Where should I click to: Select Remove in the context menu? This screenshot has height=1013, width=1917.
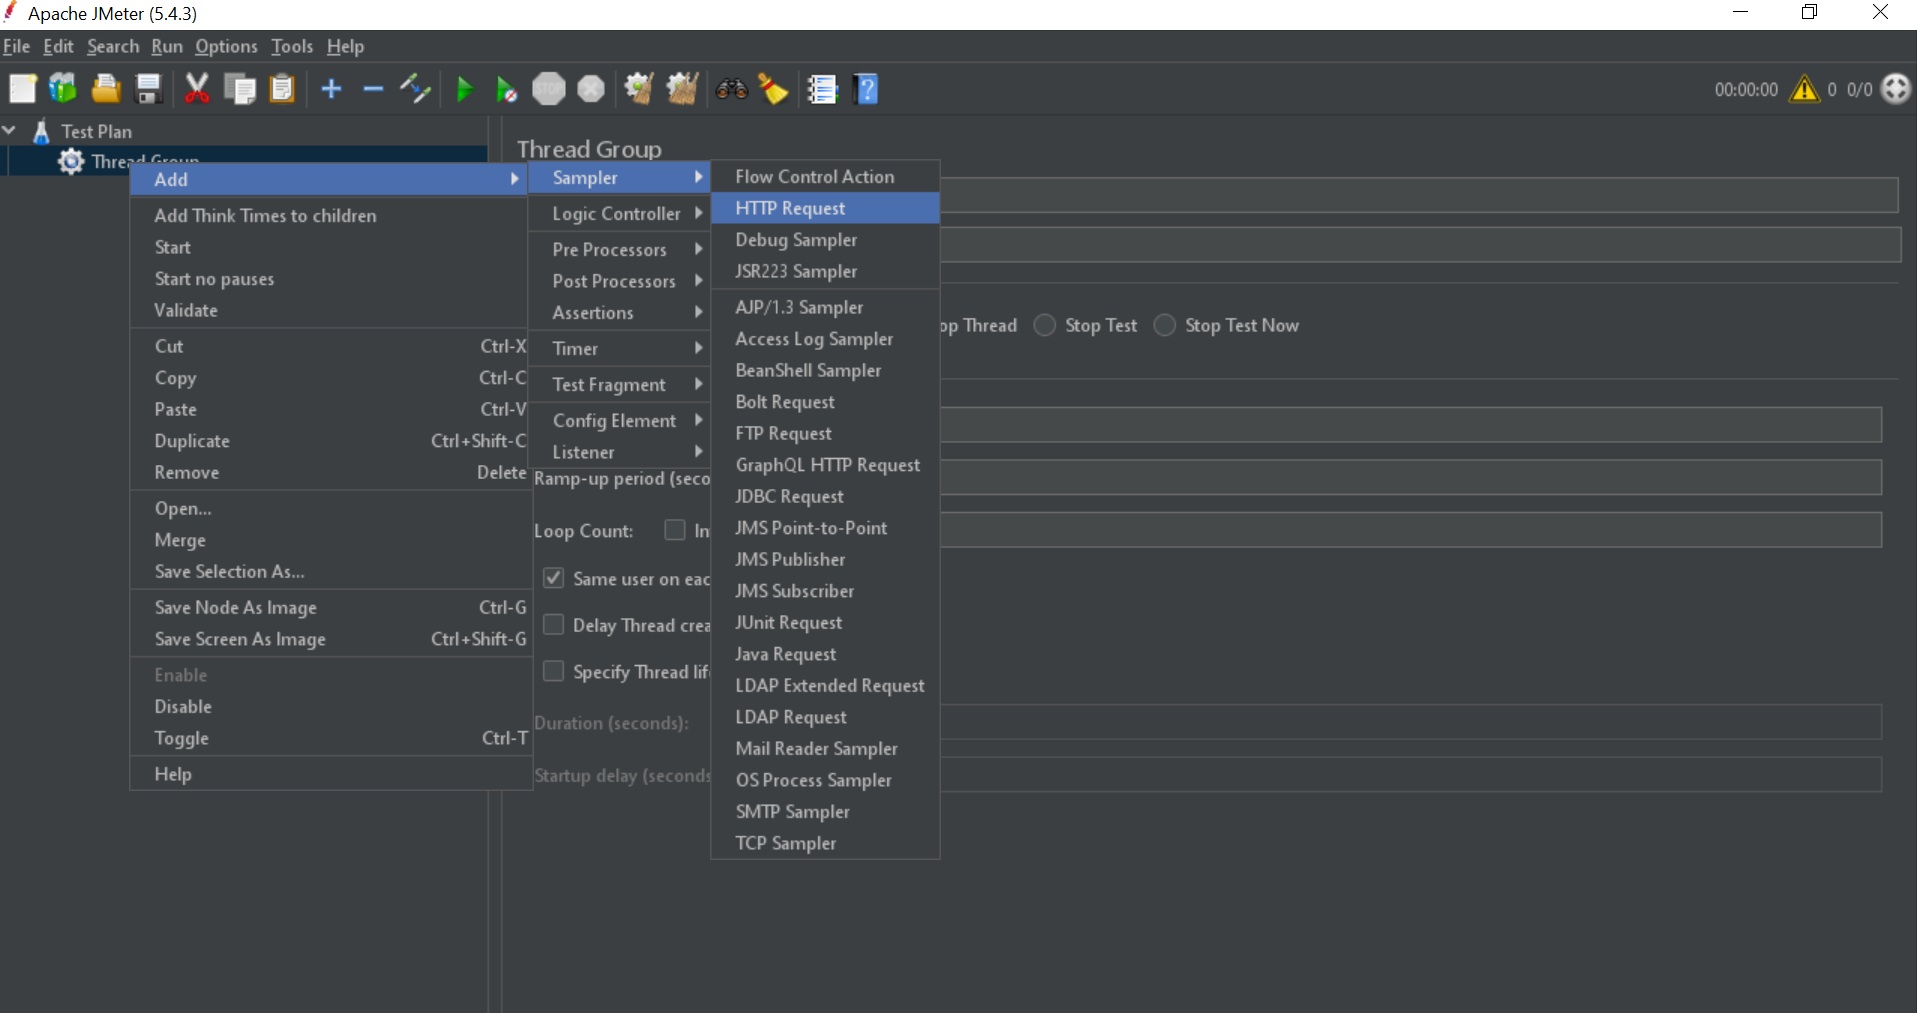(x=330, y=473)
